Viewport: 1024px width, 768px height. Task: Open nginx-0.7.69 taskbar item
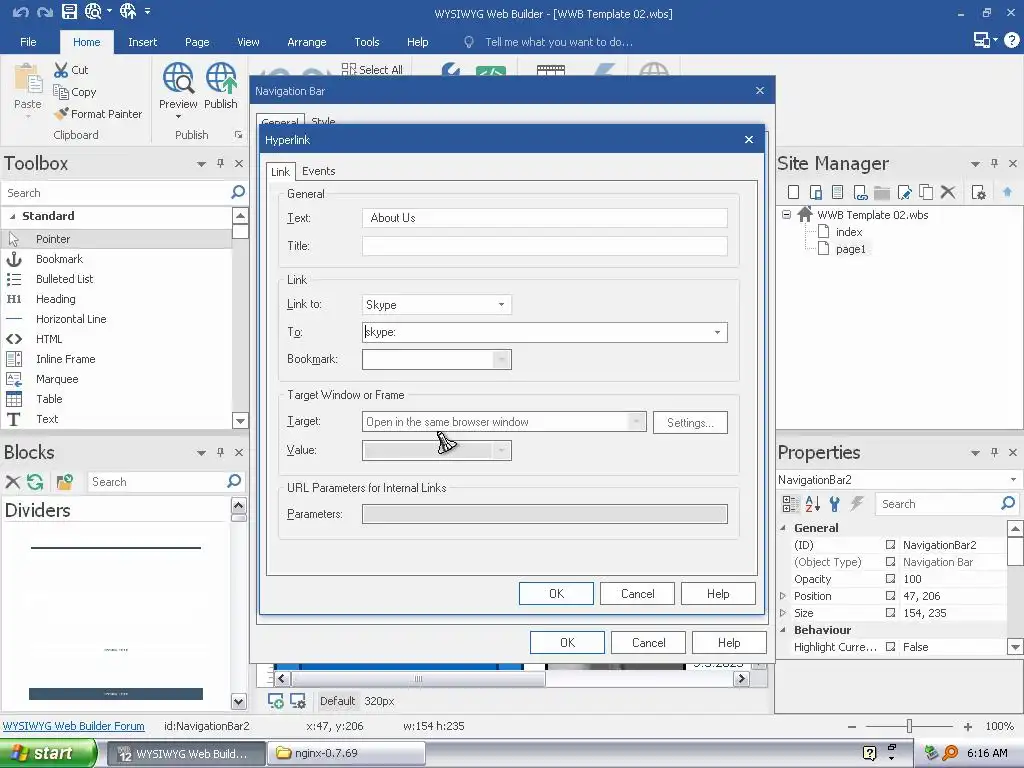click(348, 753)
